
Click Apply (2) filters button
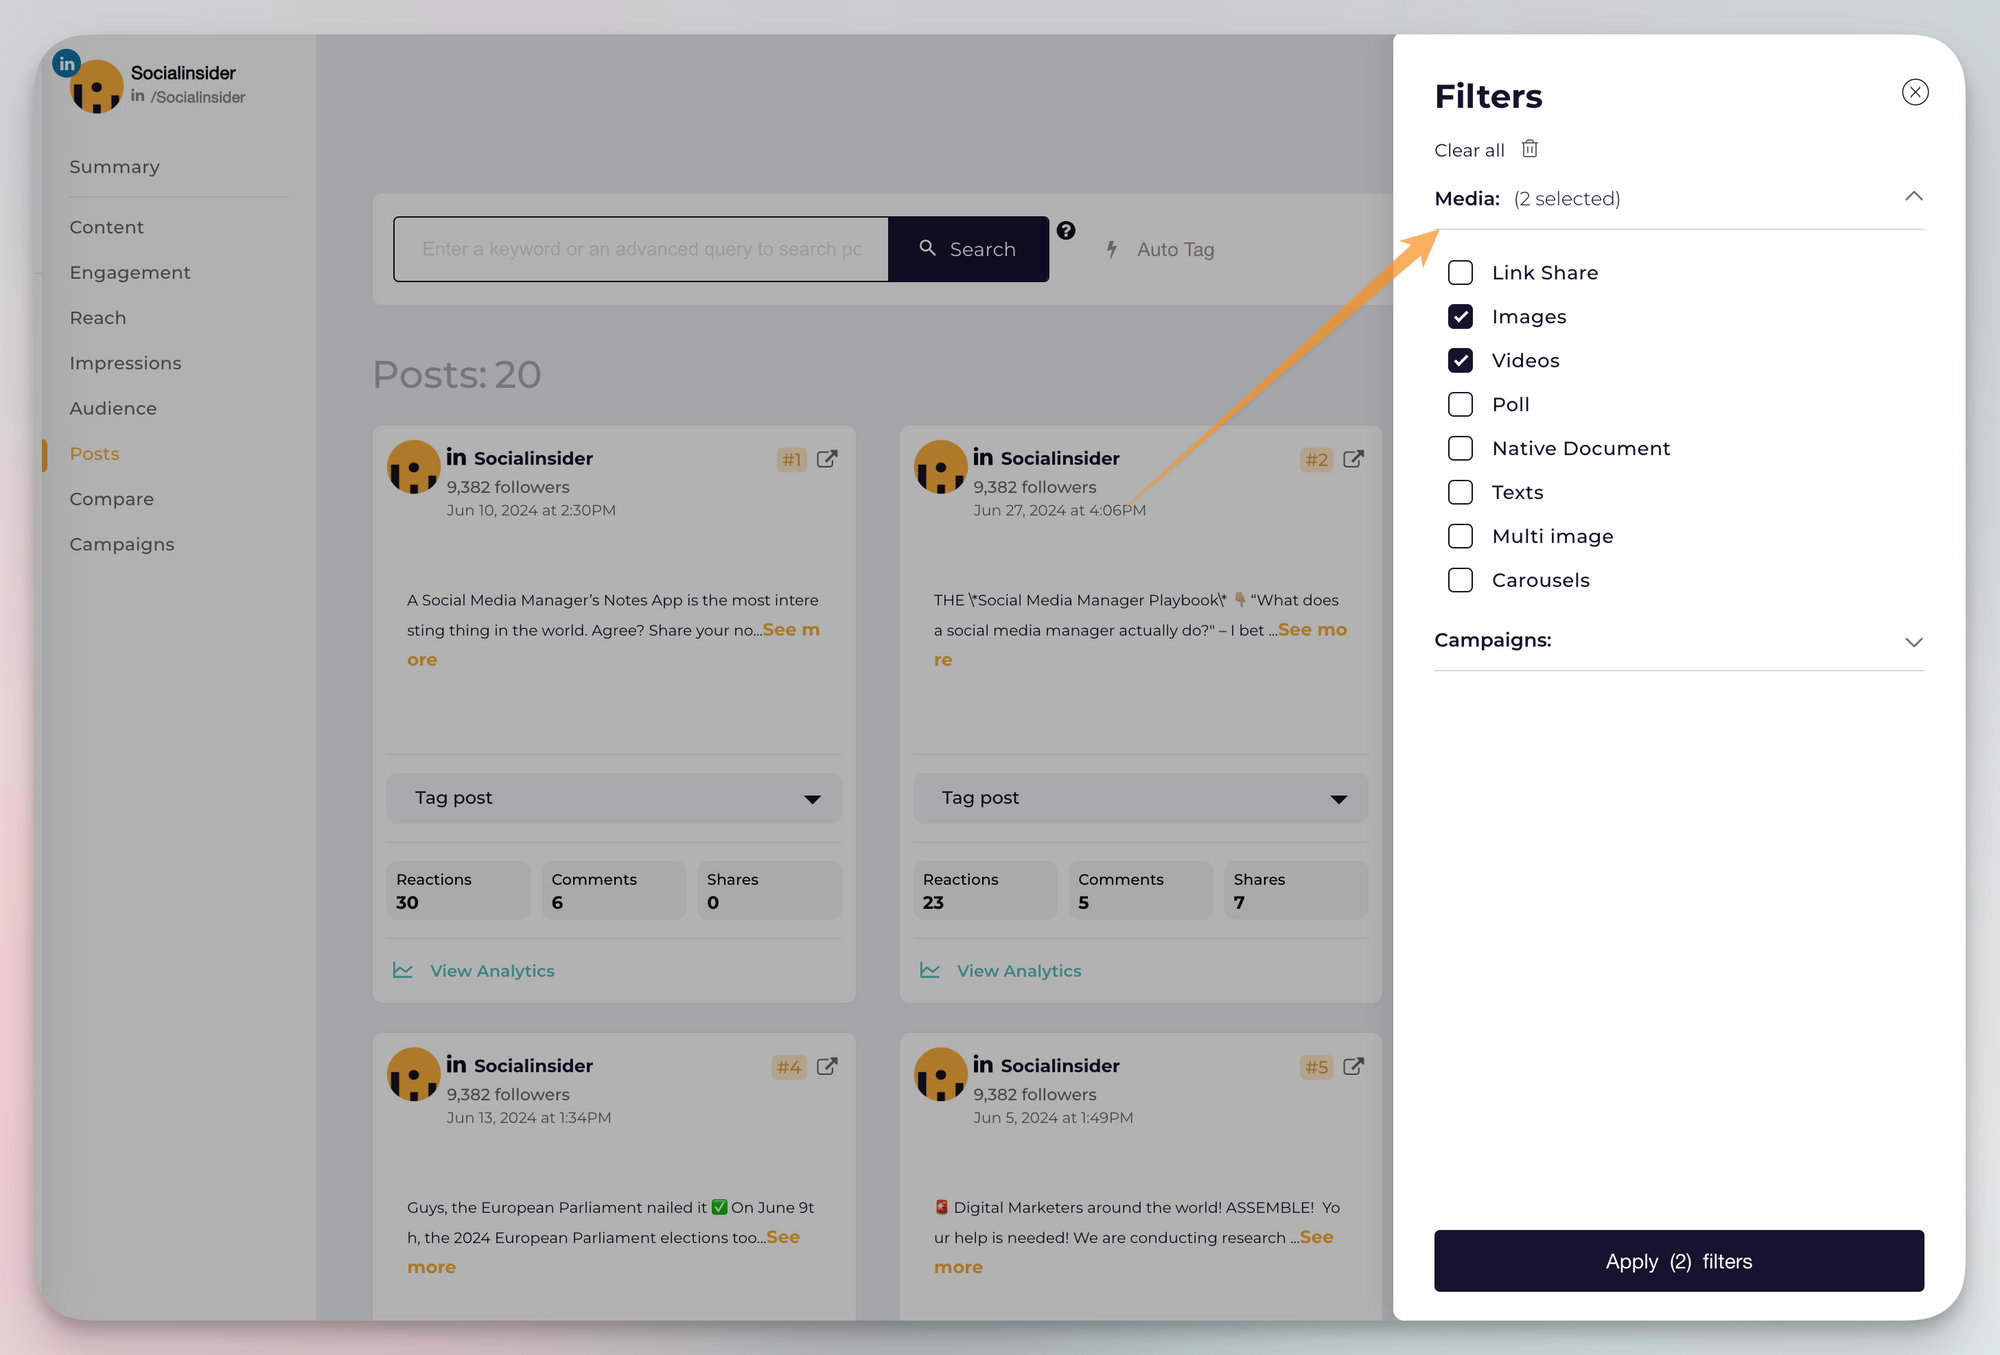pyautogui.click(x=1678, y=1261)
